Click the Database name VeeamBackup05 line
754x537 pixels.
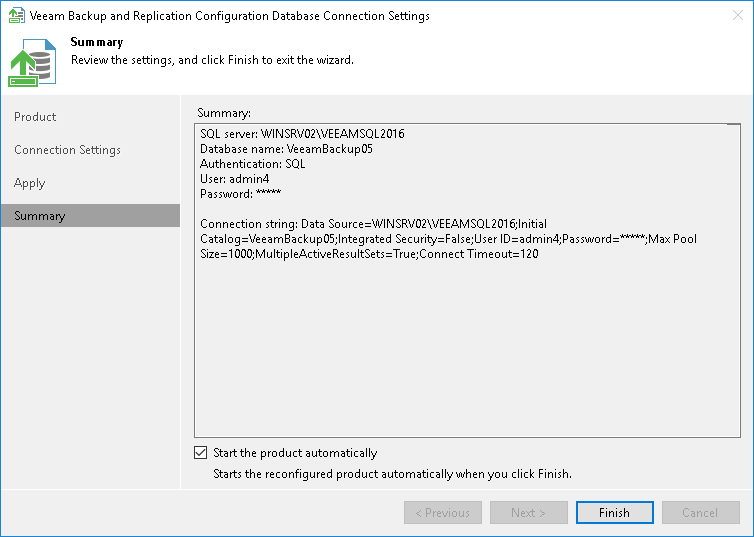coord(286,149)
